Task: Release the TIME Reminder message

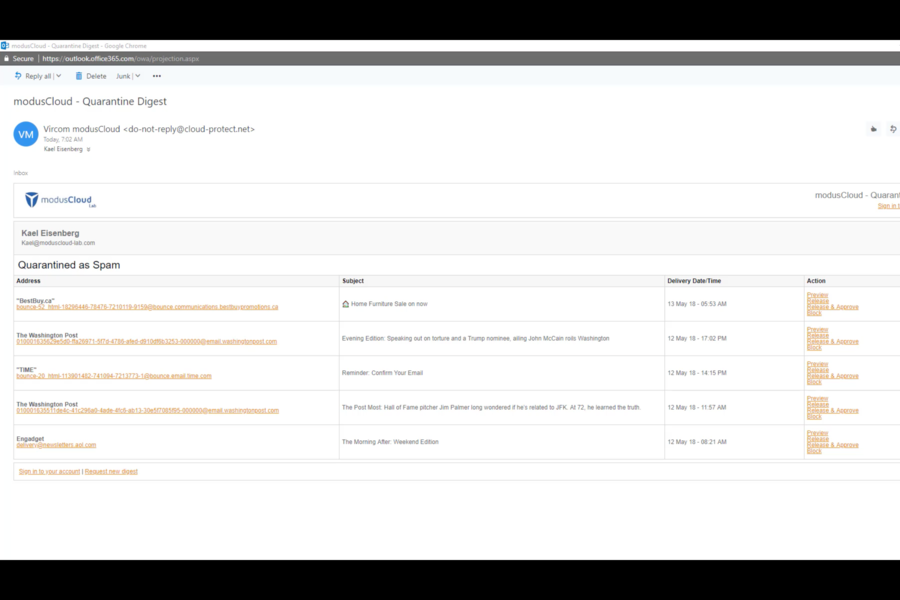Action: tap(818, 370)
